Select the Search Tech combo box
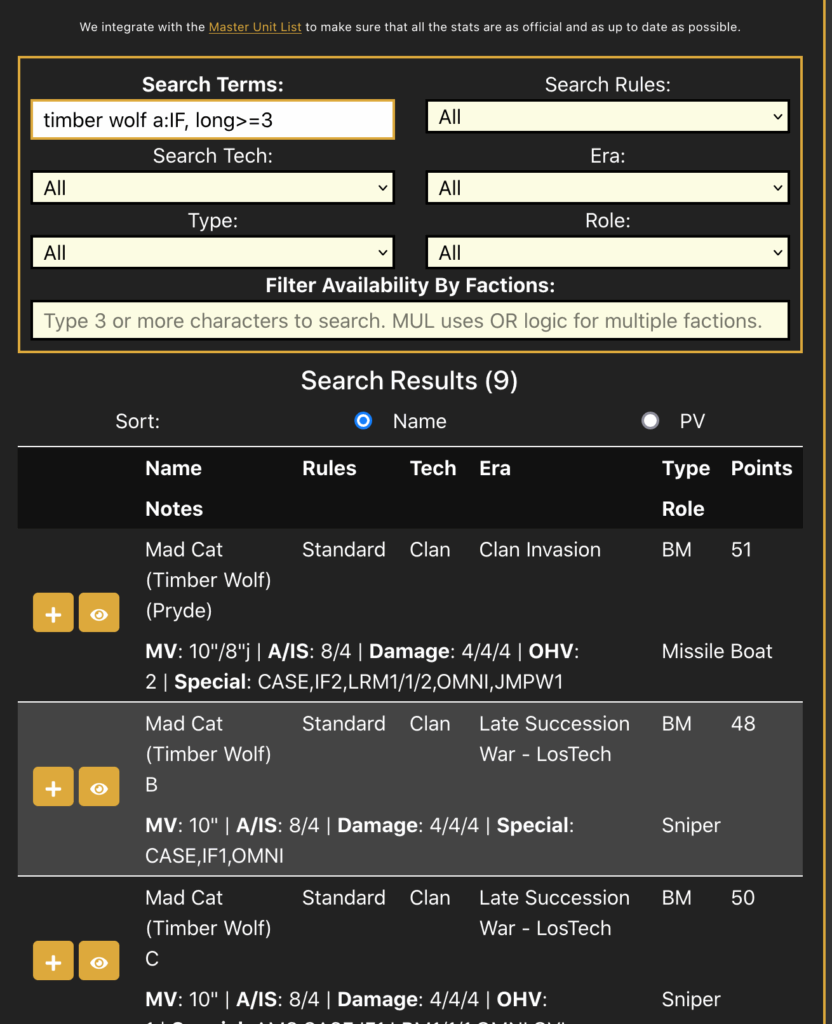832x1024 pixels. click(212, 187)
